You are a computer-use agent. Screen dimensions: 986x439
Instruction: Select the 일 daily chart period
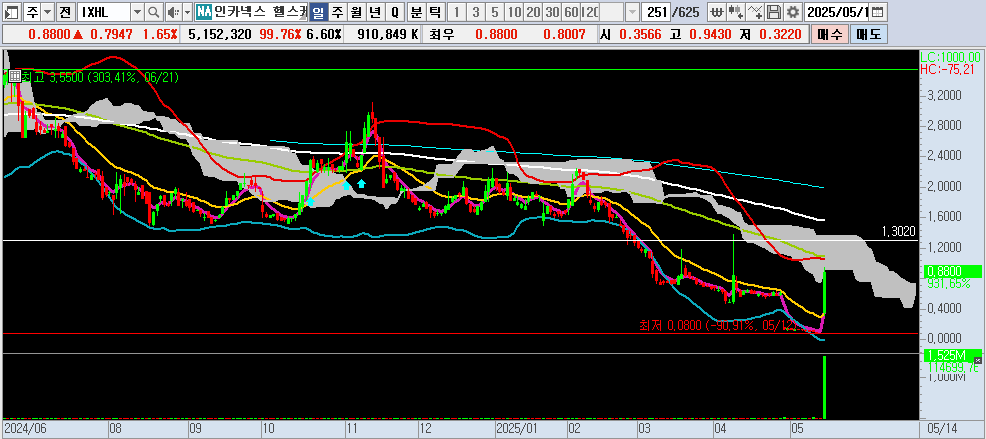[319, 11]
